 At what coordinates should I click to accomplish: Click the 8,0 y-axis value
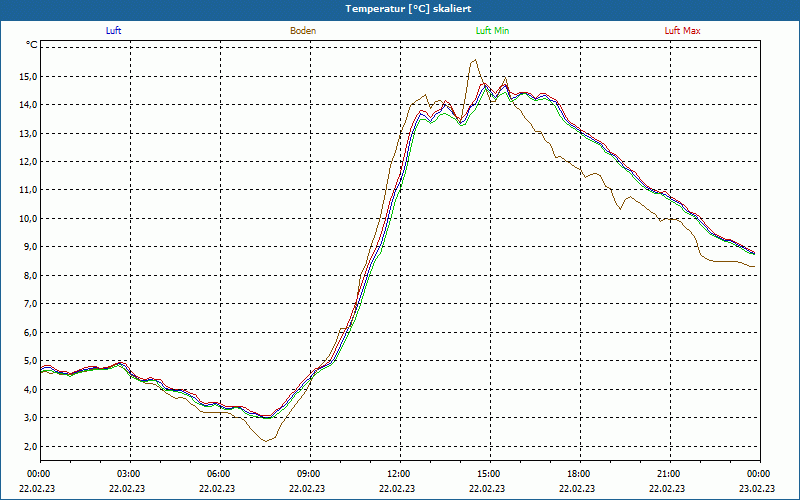31,276
